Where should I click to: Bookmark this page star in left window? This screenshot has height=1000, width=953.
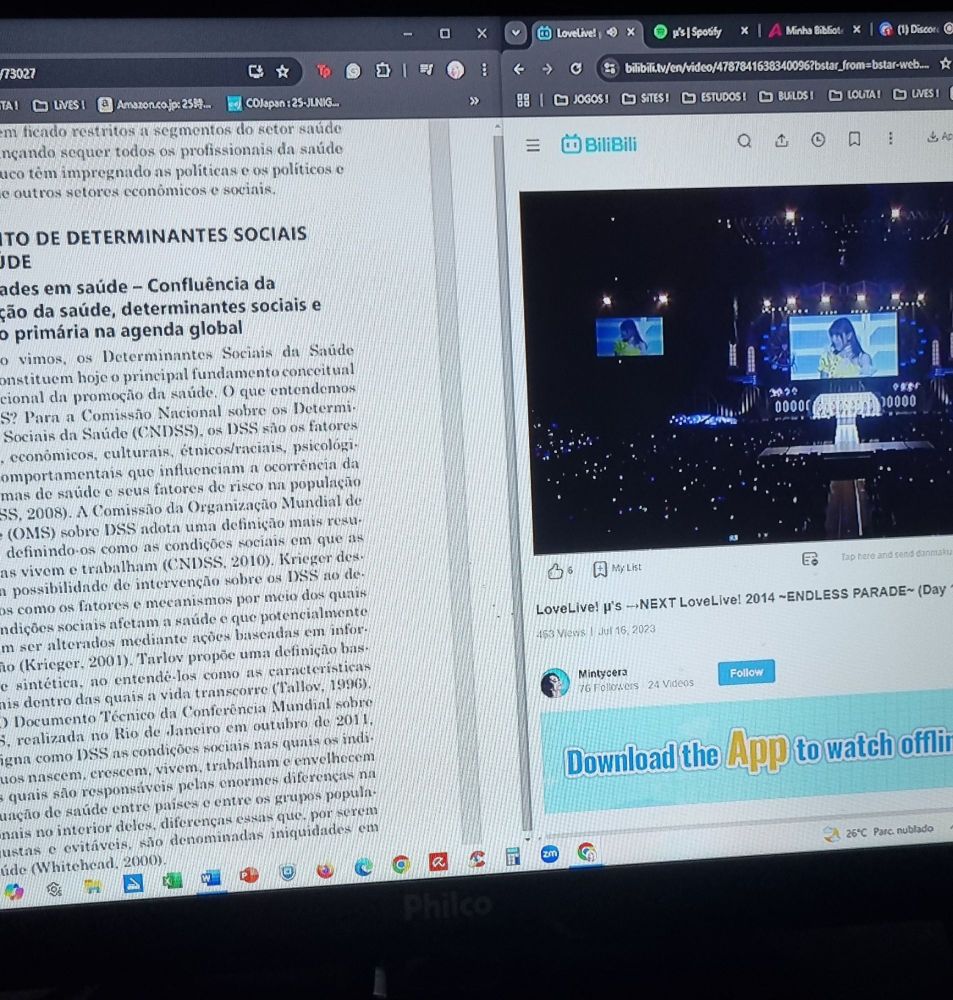click(283, 71)
